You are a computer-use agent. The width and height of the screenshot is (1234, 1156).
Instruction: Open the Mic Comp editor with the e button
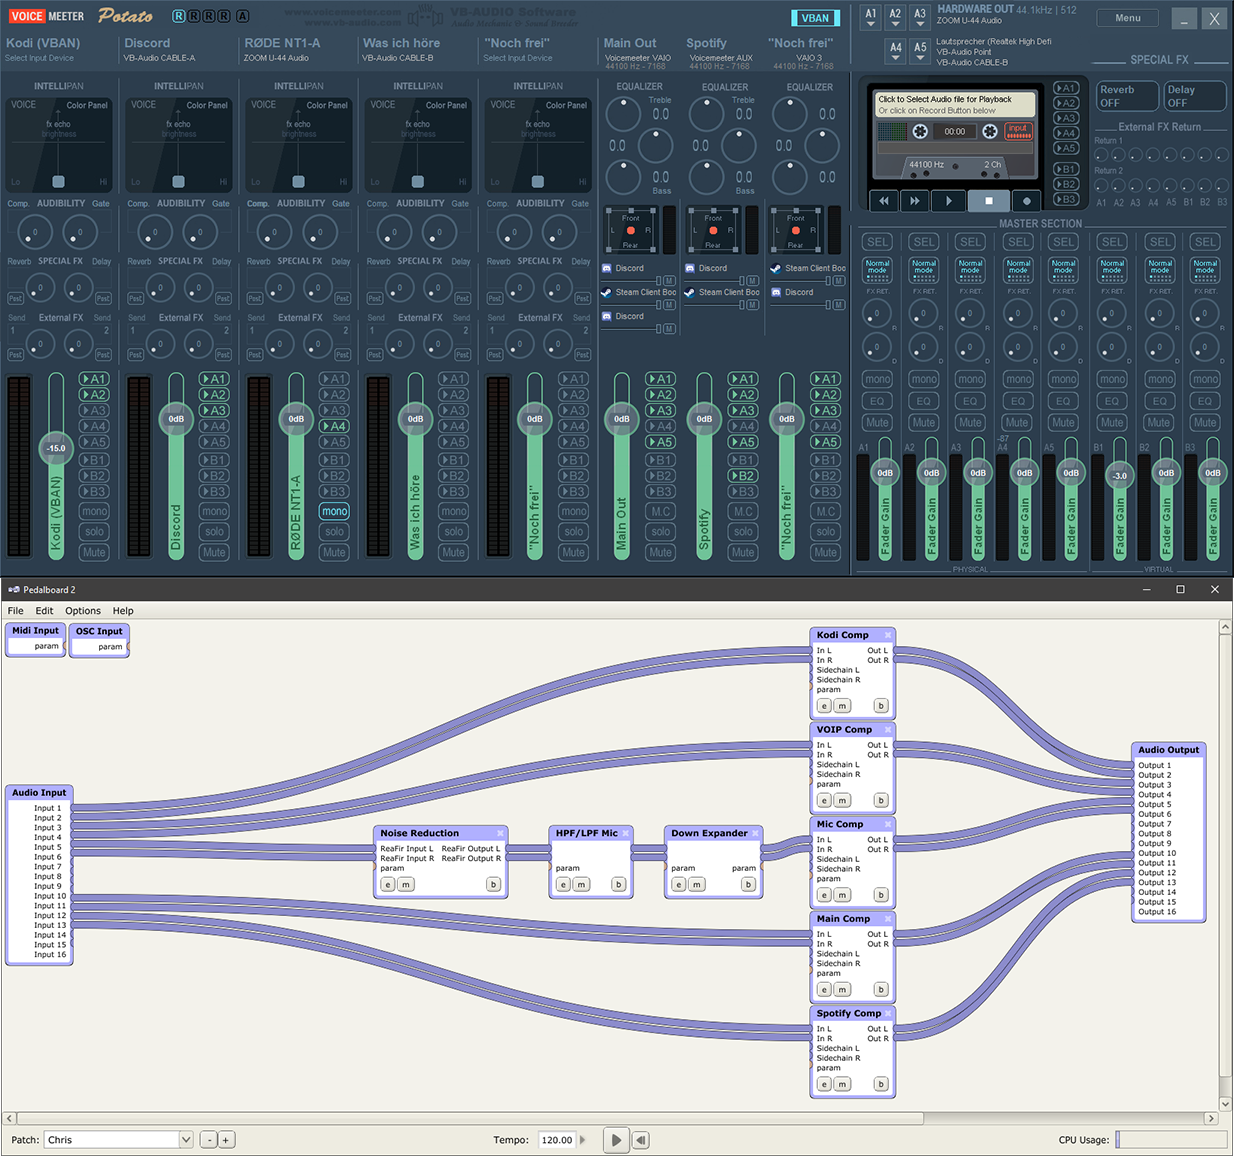pos(824,895)
